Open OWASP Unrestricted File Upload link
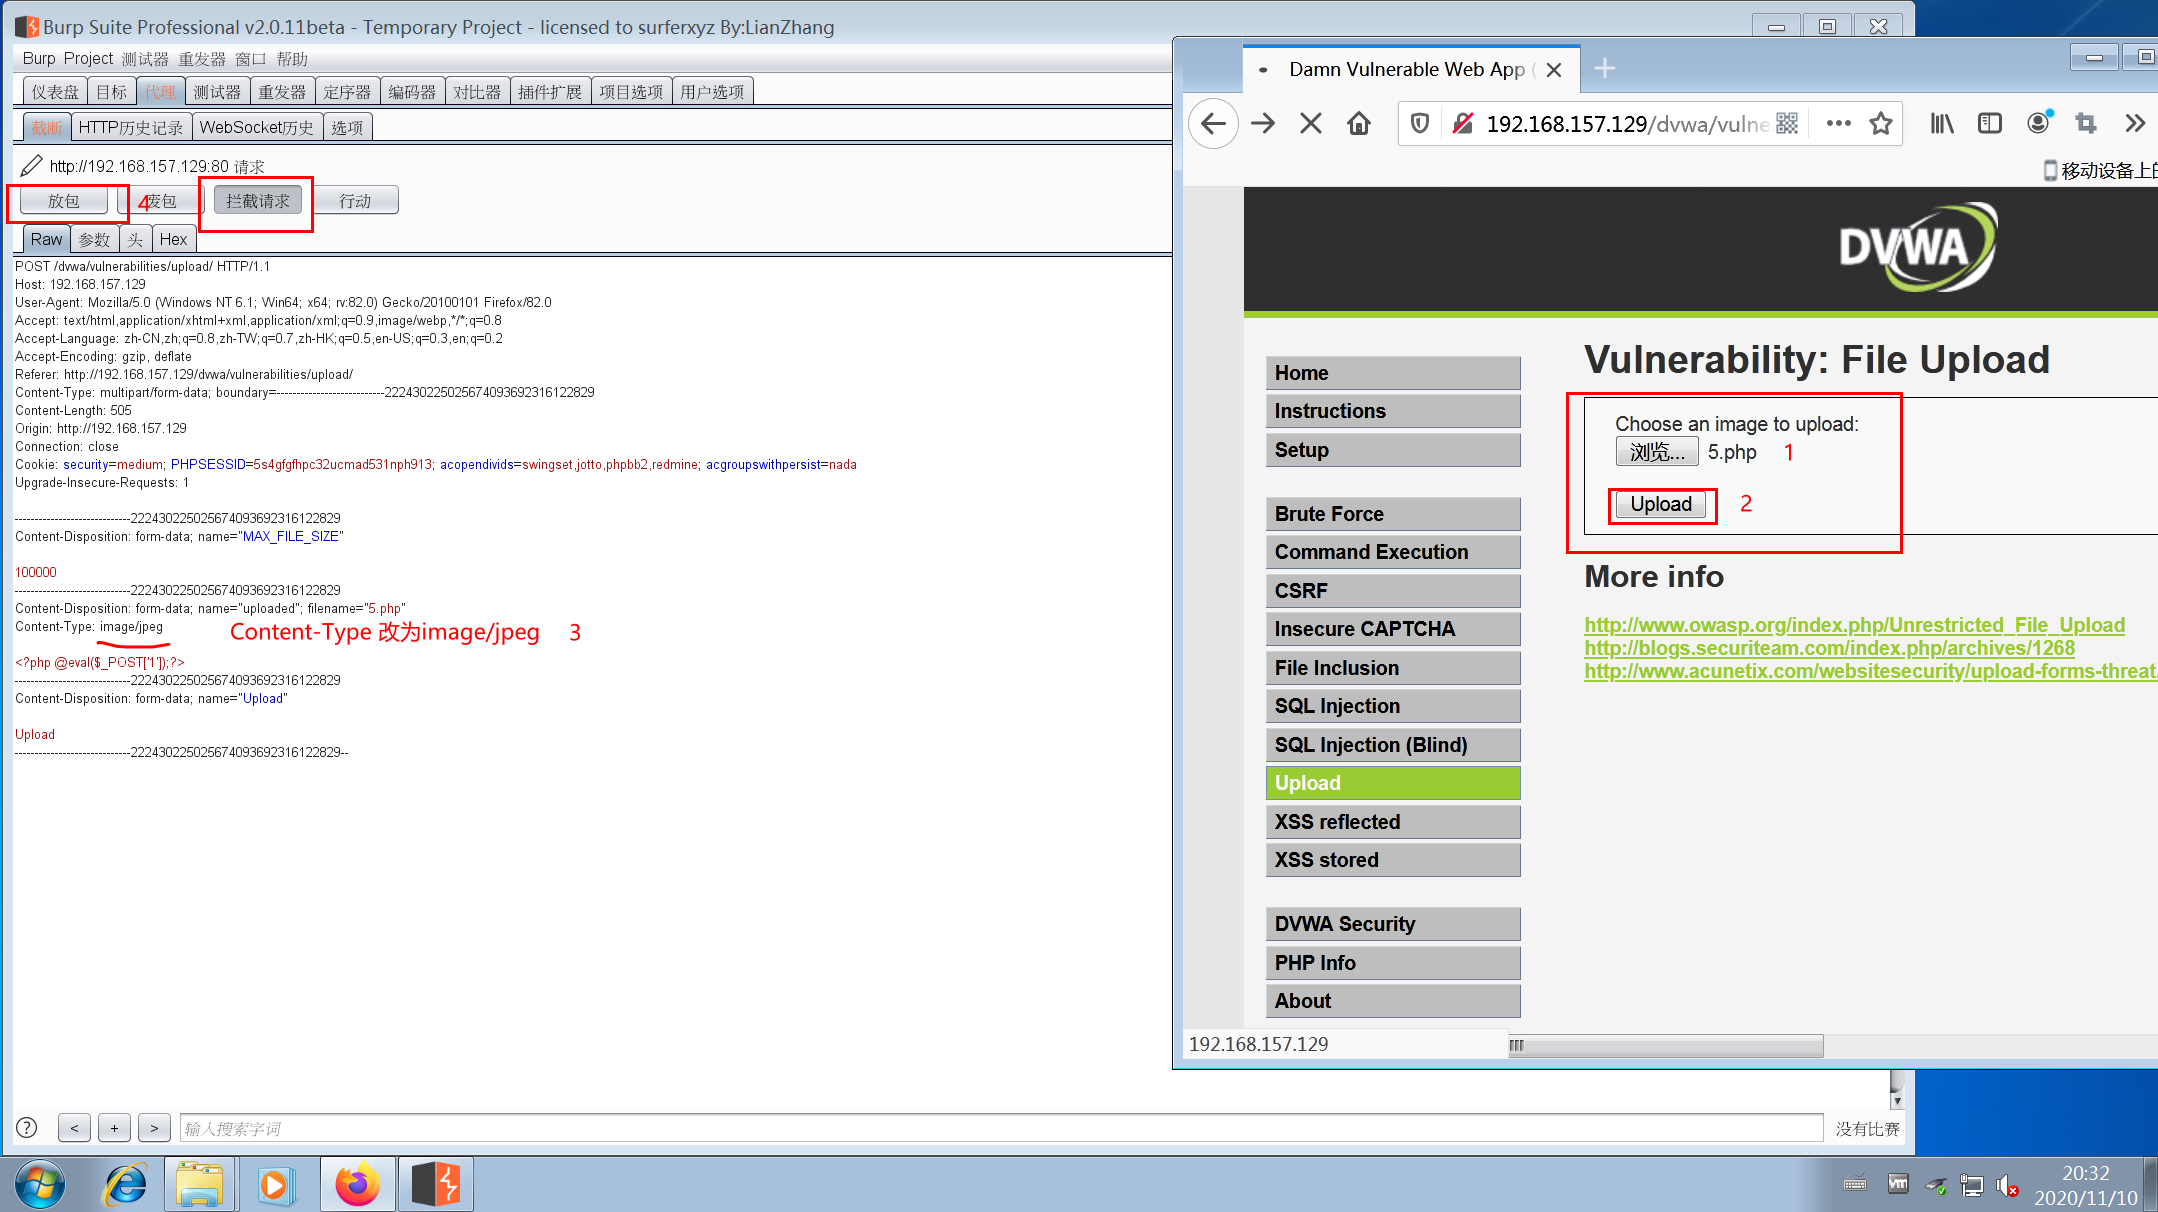 [x=1854, y=625]
